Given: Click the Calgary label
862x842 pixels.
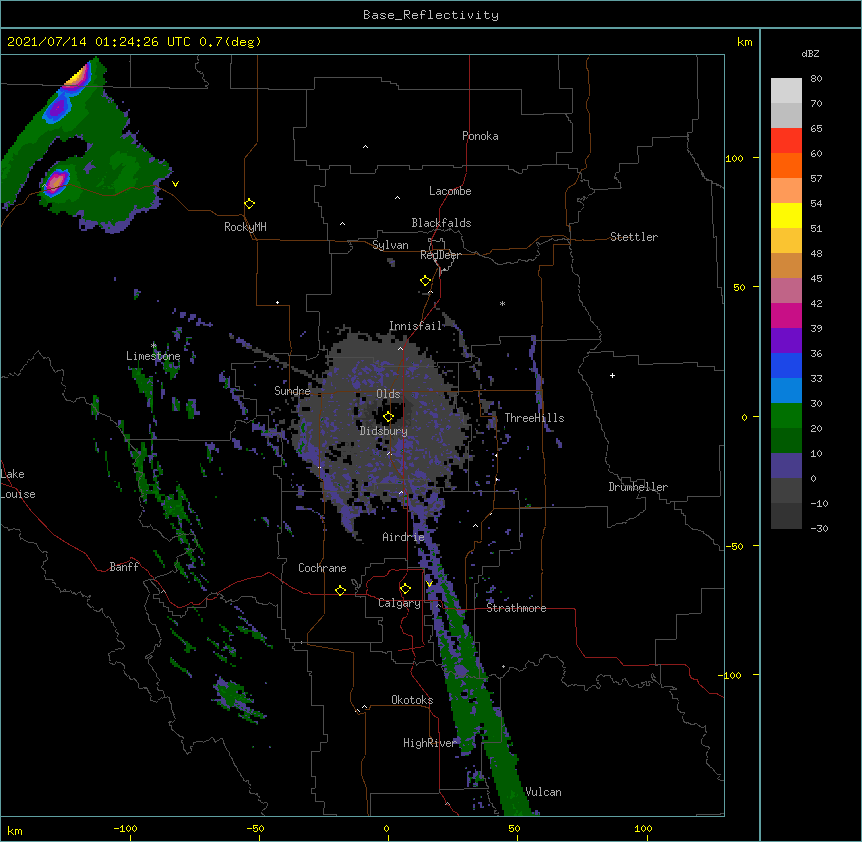Looking at the screenshot, I should click(400, 603).
